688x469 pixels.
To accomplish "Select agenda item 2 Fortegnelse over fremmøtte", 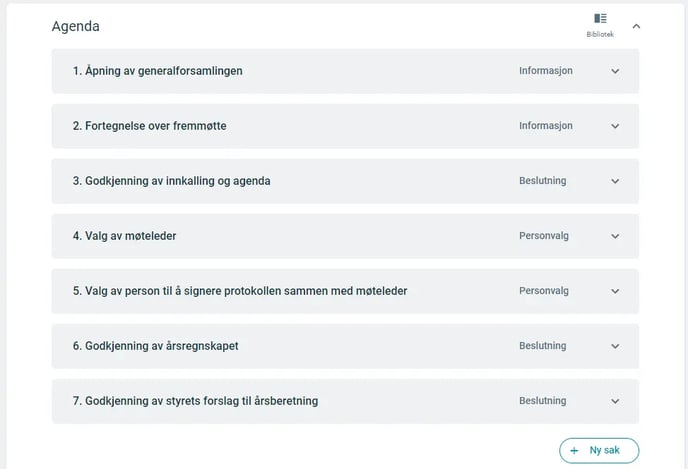I will (345, 126).
